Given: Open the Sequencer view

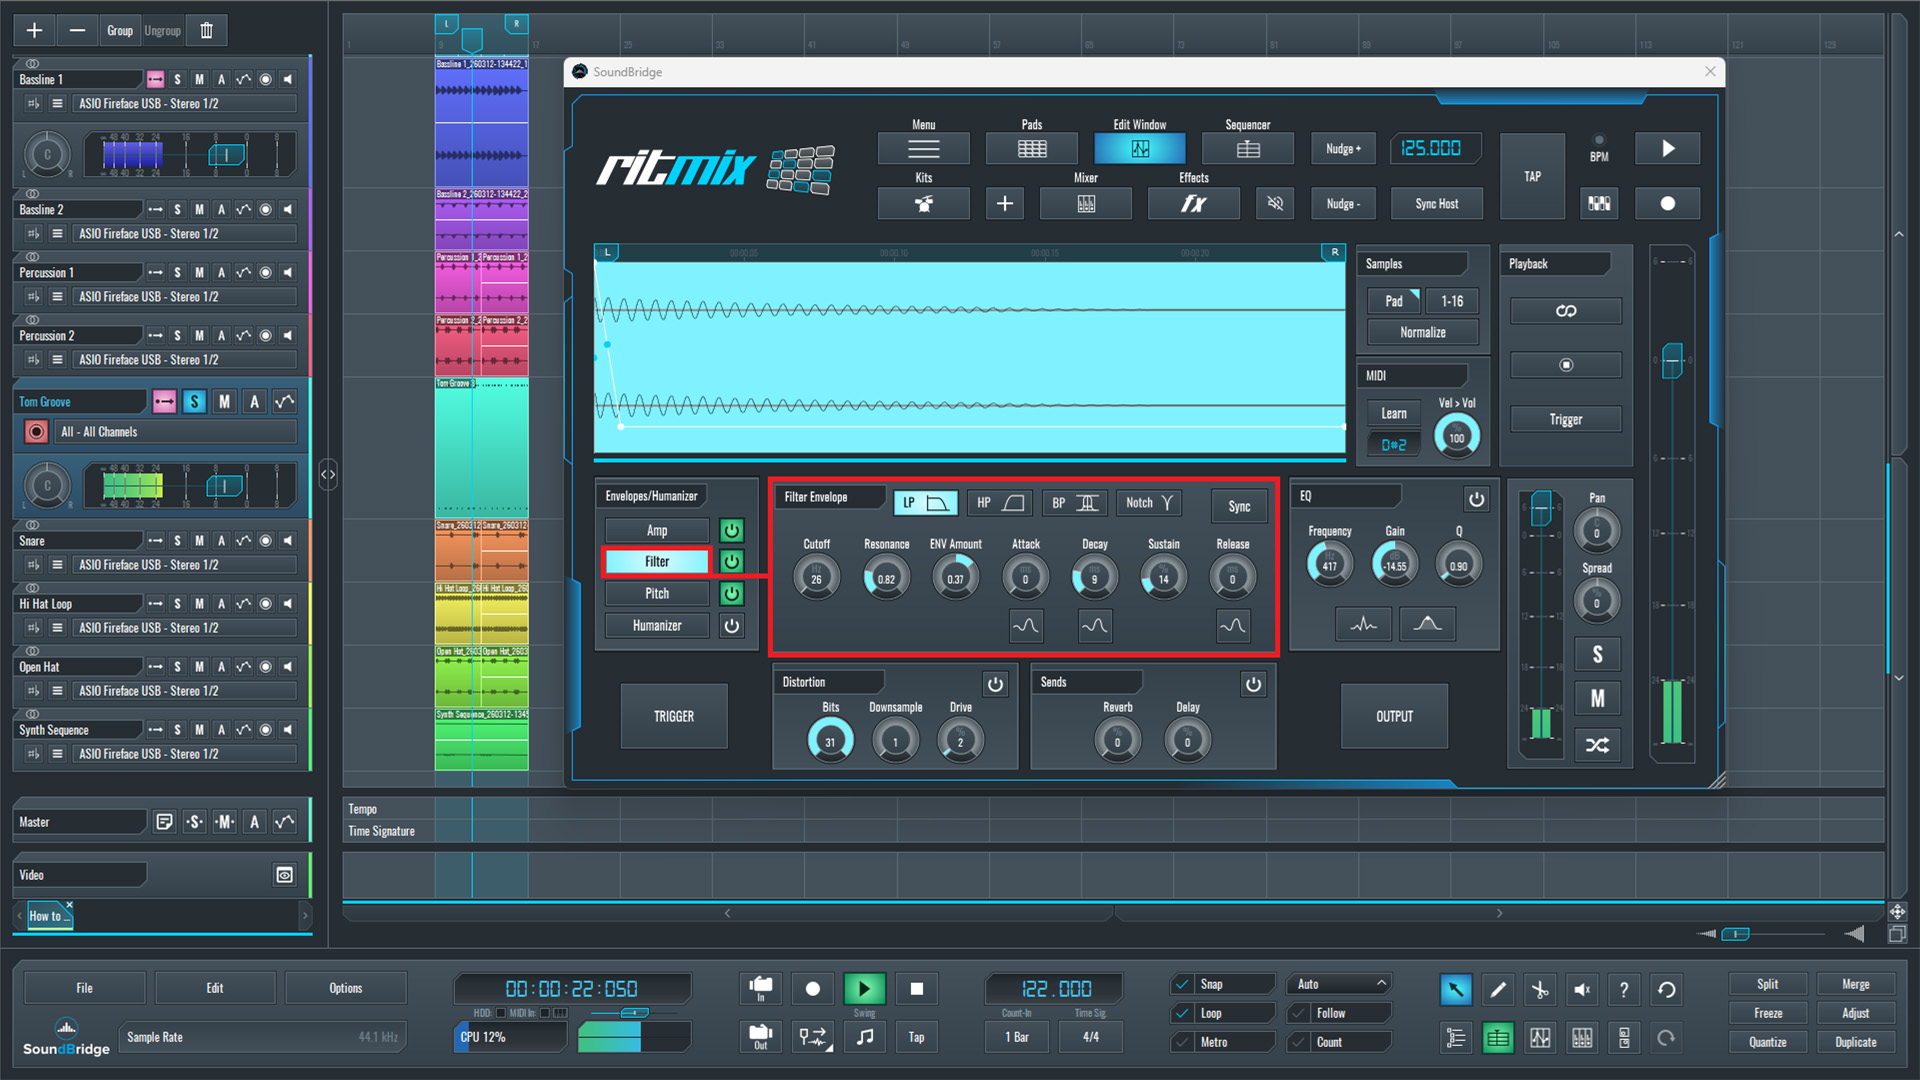Looking at the screenshot, I should coord(1247,149).
